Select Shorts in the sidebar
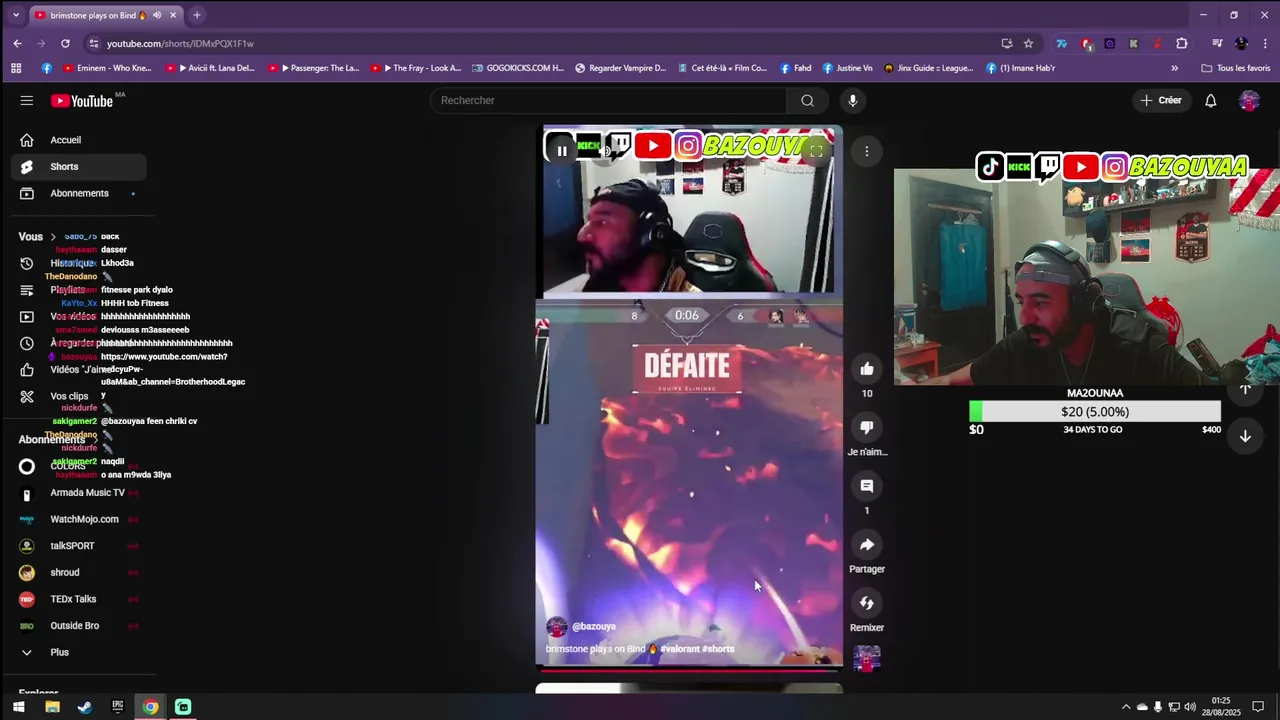 pos(79,167)
